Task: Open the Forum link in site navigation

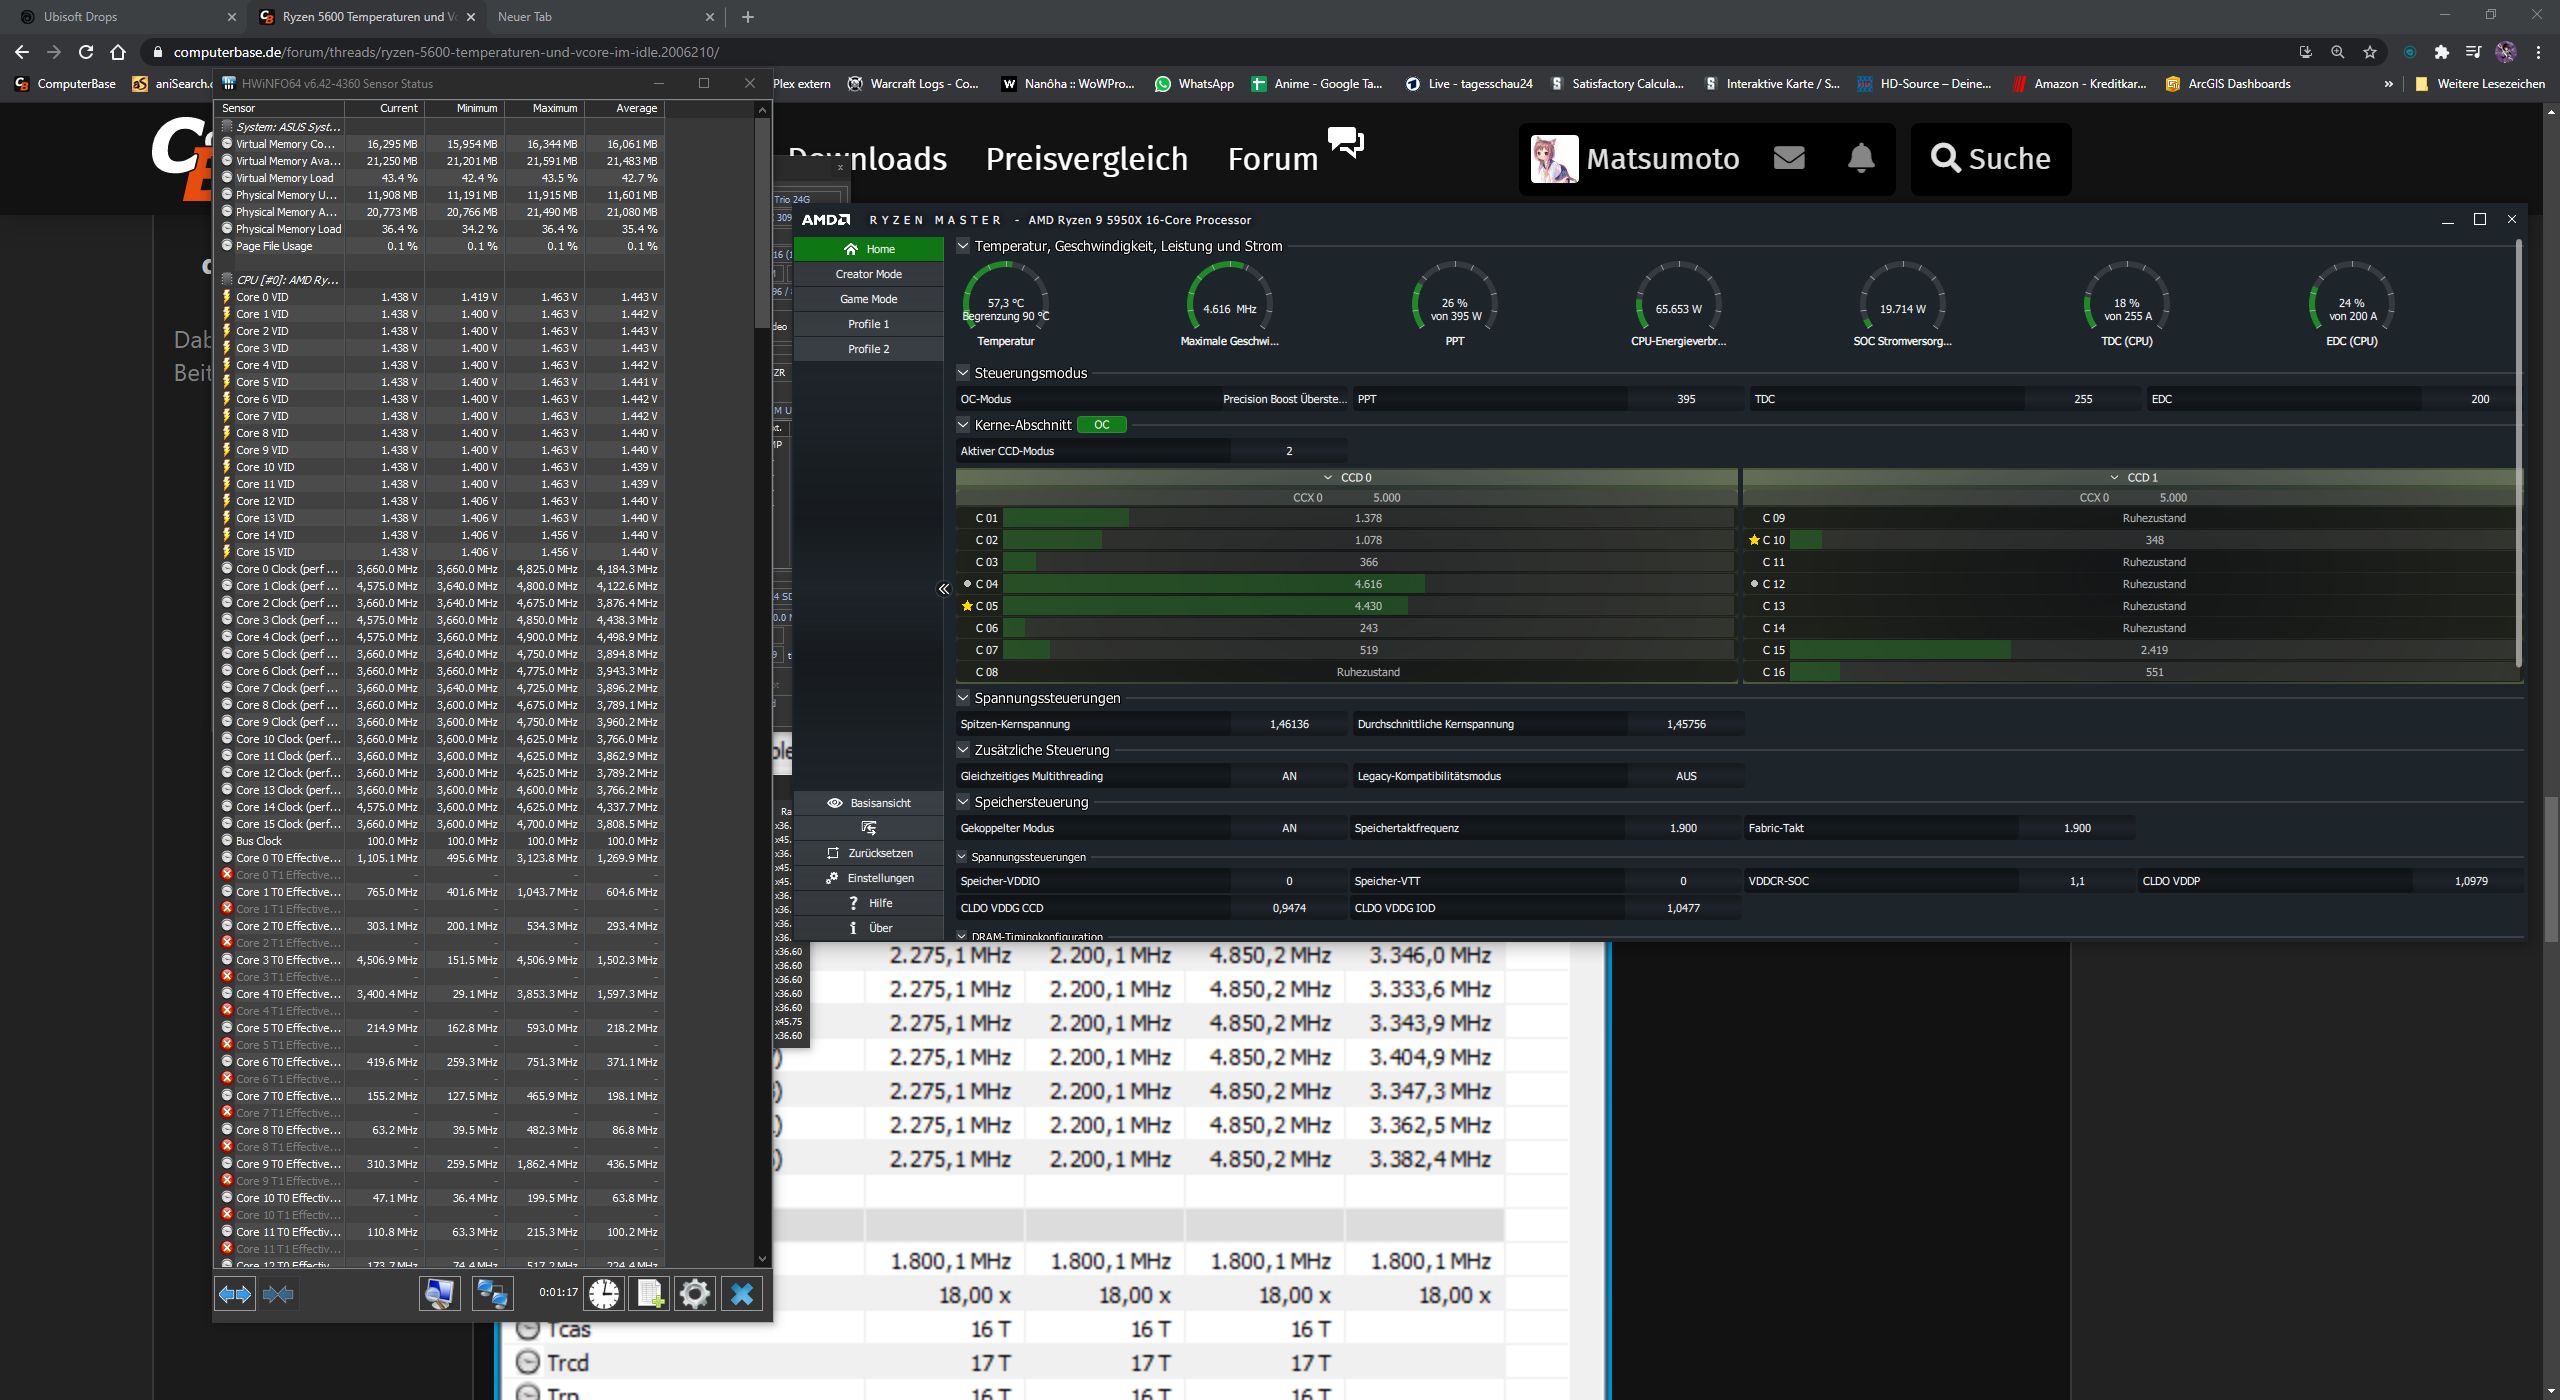Action: point(1272,159)
